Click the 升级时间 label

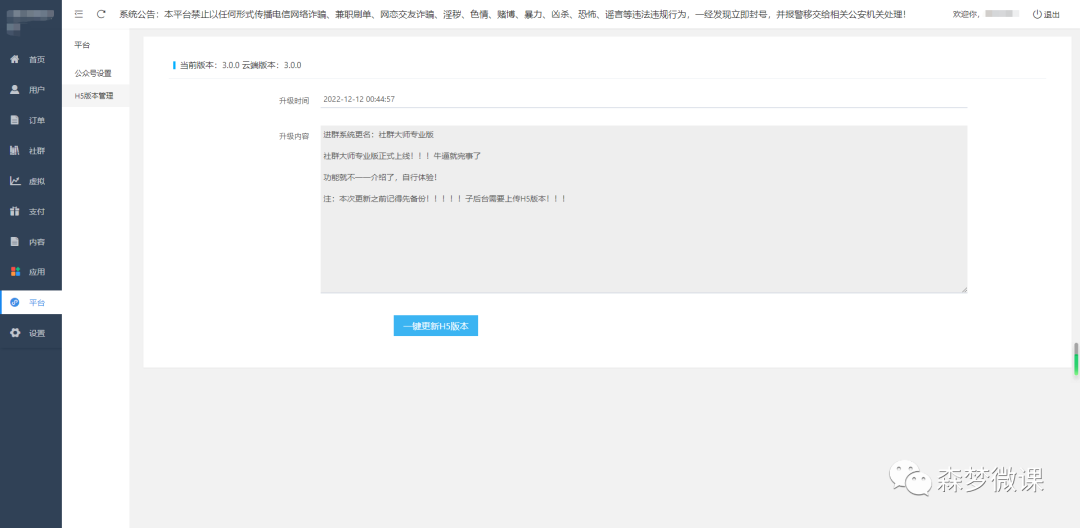pyautogui.click(x=294, y=100)
